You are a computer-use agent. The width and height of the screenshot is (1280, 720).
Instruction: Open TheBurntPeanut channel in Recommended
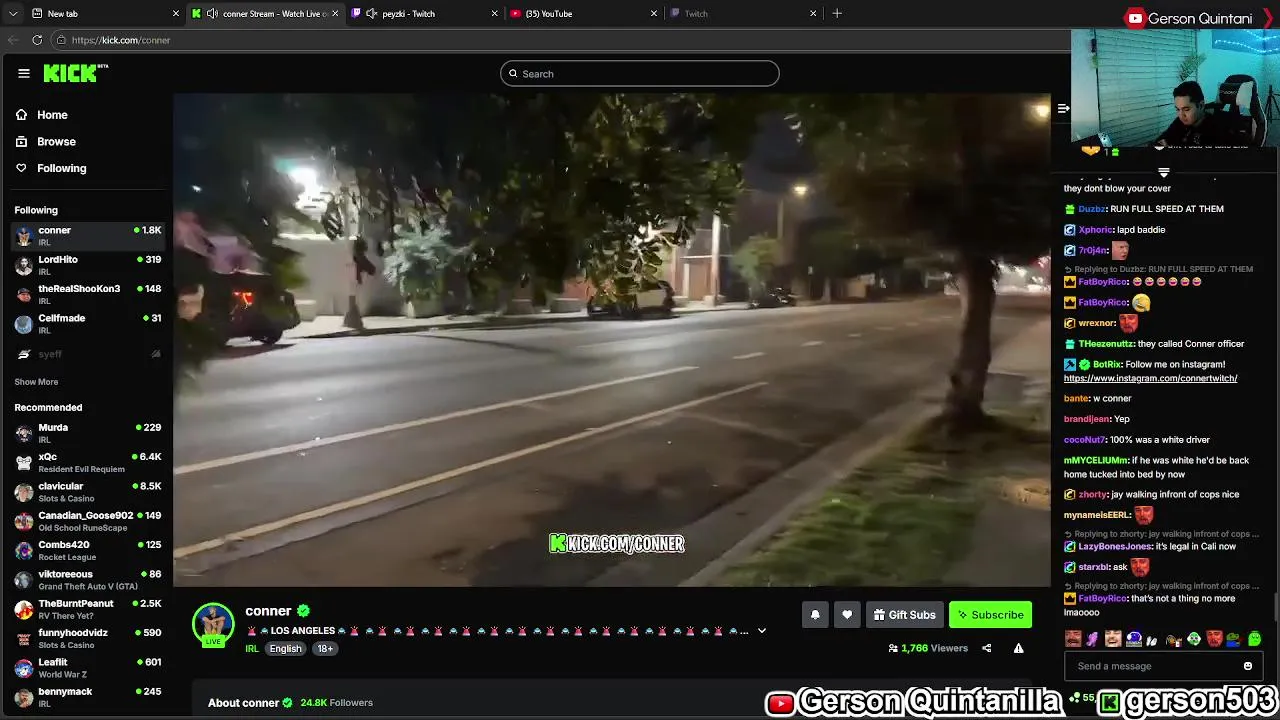point(88,609)
